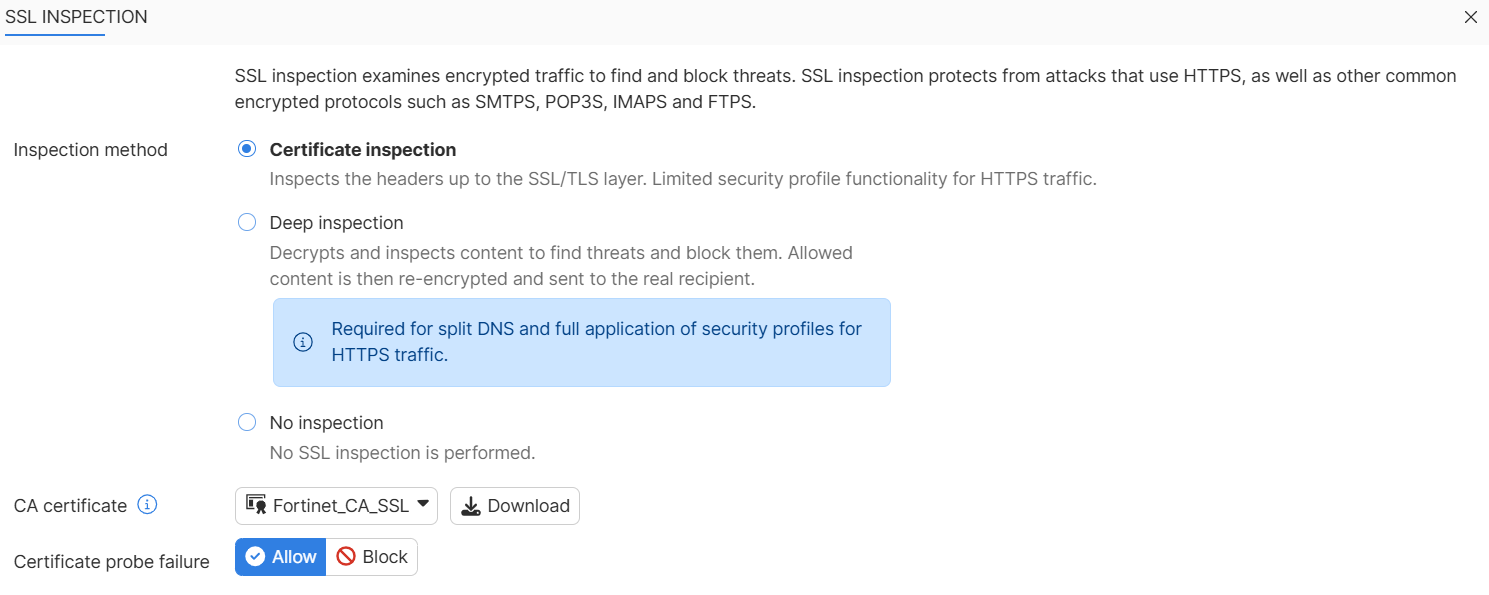The image size is (1489, 595).
Task: Click the dropdown caret on Fortinet_CA_SSL
Action: pyautogui.click(x=423, y=505)
